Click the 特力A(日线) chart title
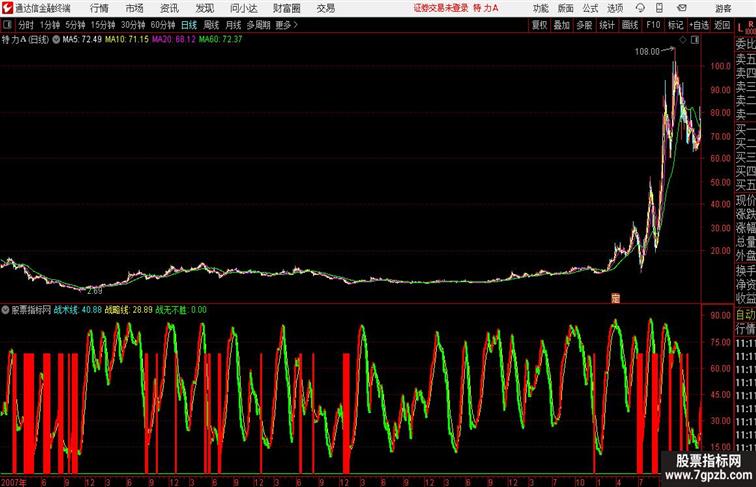Viewport: 756px width, 487px height. (x=25, y=40)
